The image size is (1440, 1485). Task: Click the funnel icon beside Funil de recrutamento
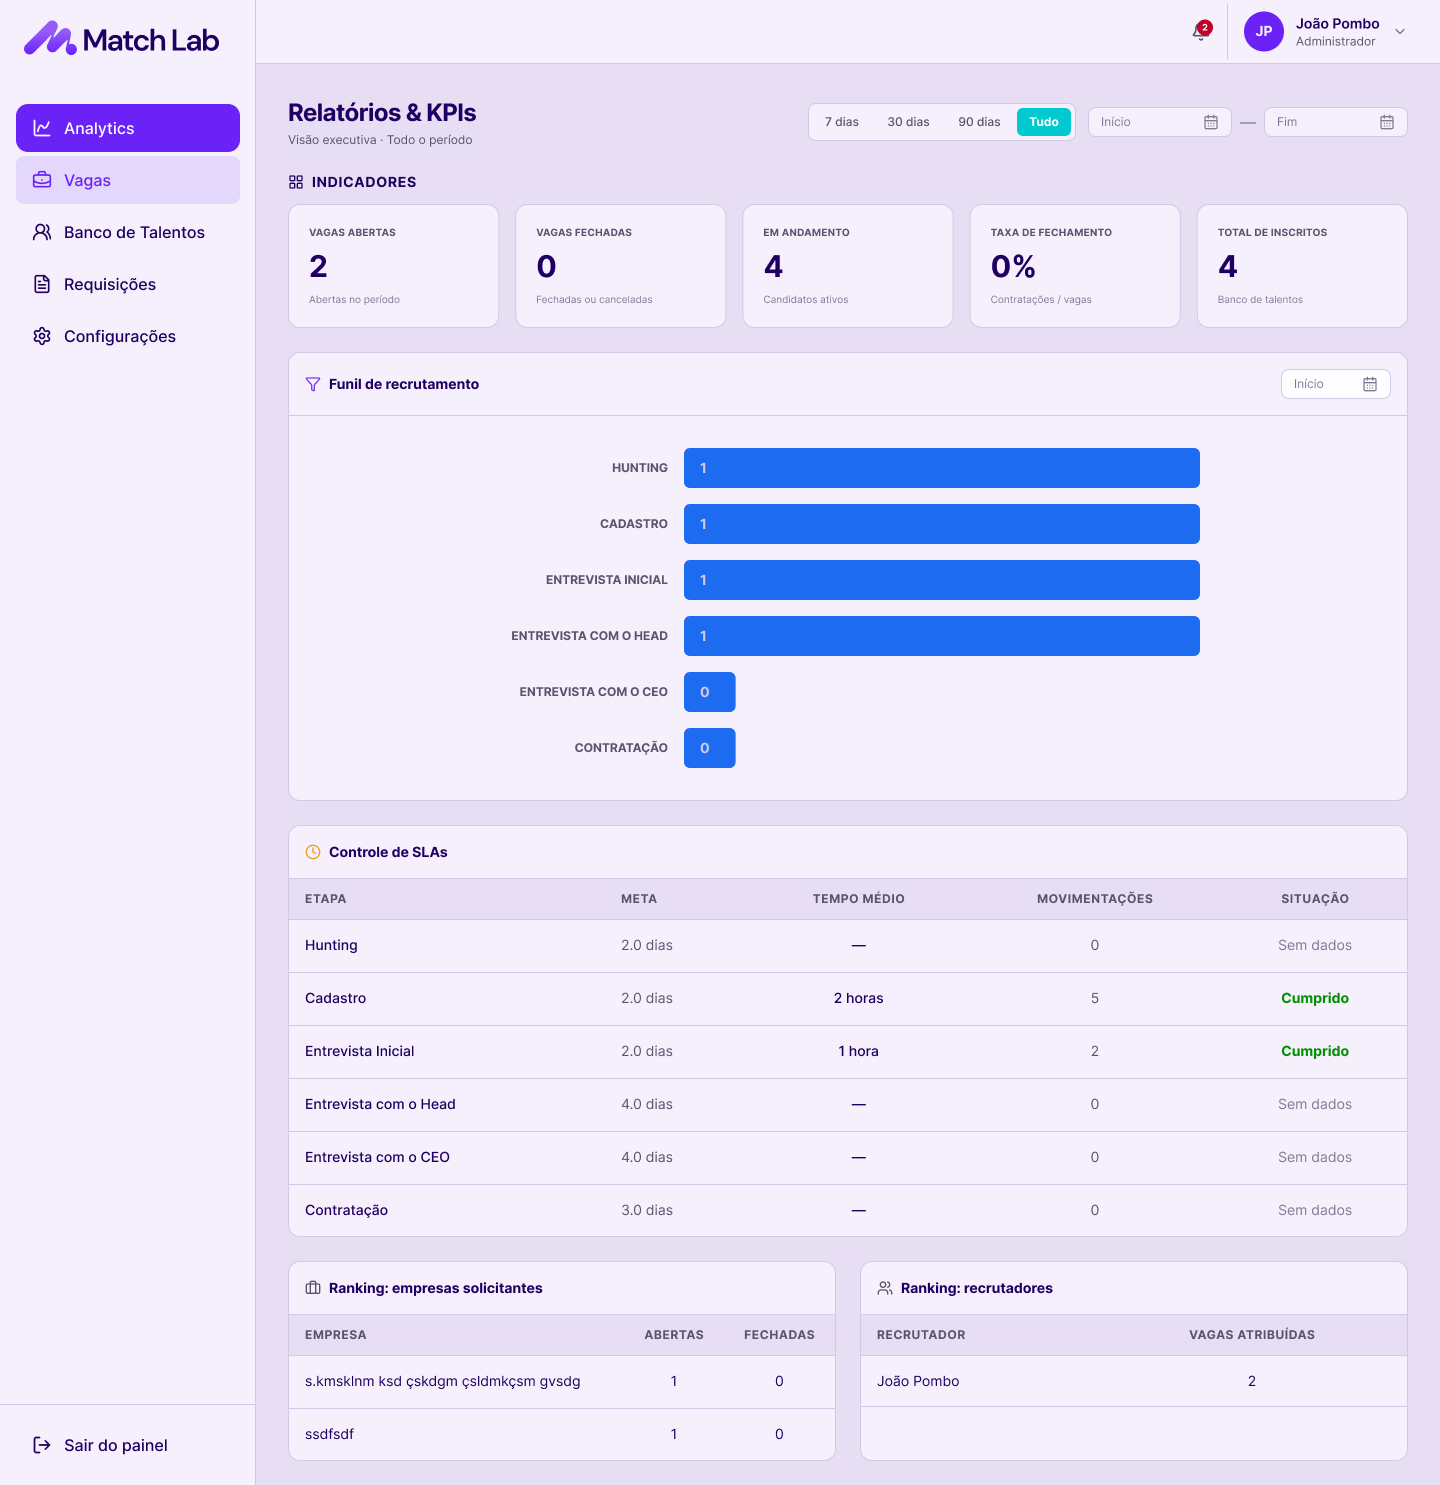coord(313,384)
